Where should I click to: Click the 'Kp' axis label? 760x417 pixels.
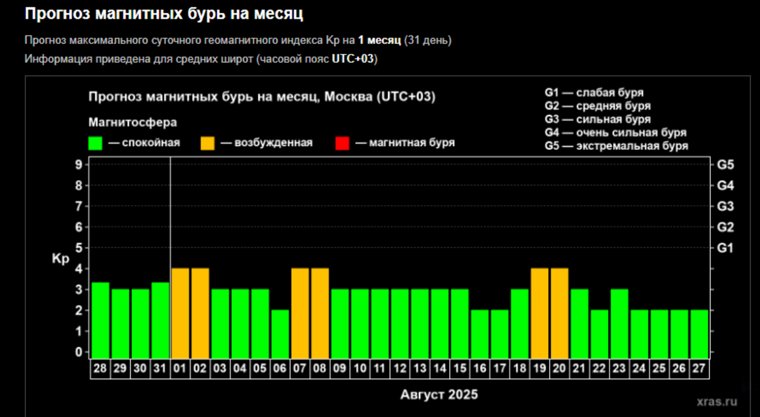click(61, 259)
